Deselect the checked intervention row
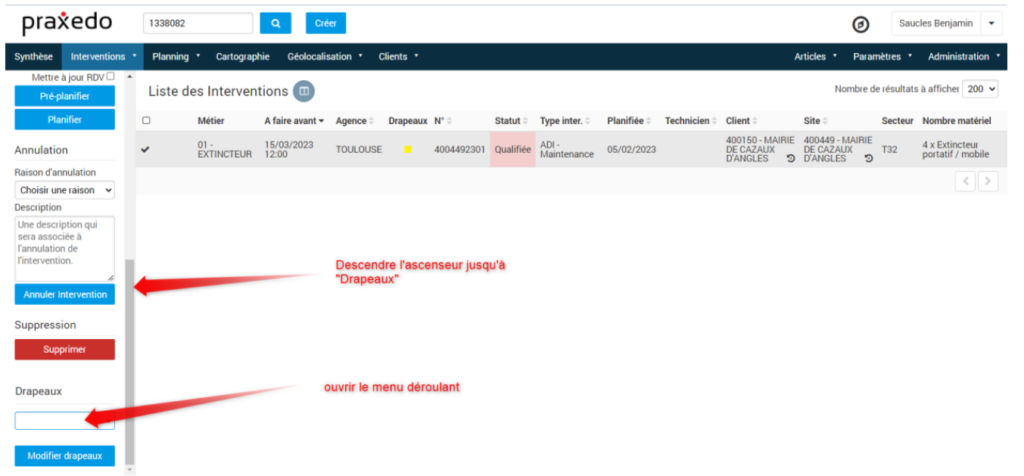The width and height of the screenshot is (1024, 476). tap(146, 150)
